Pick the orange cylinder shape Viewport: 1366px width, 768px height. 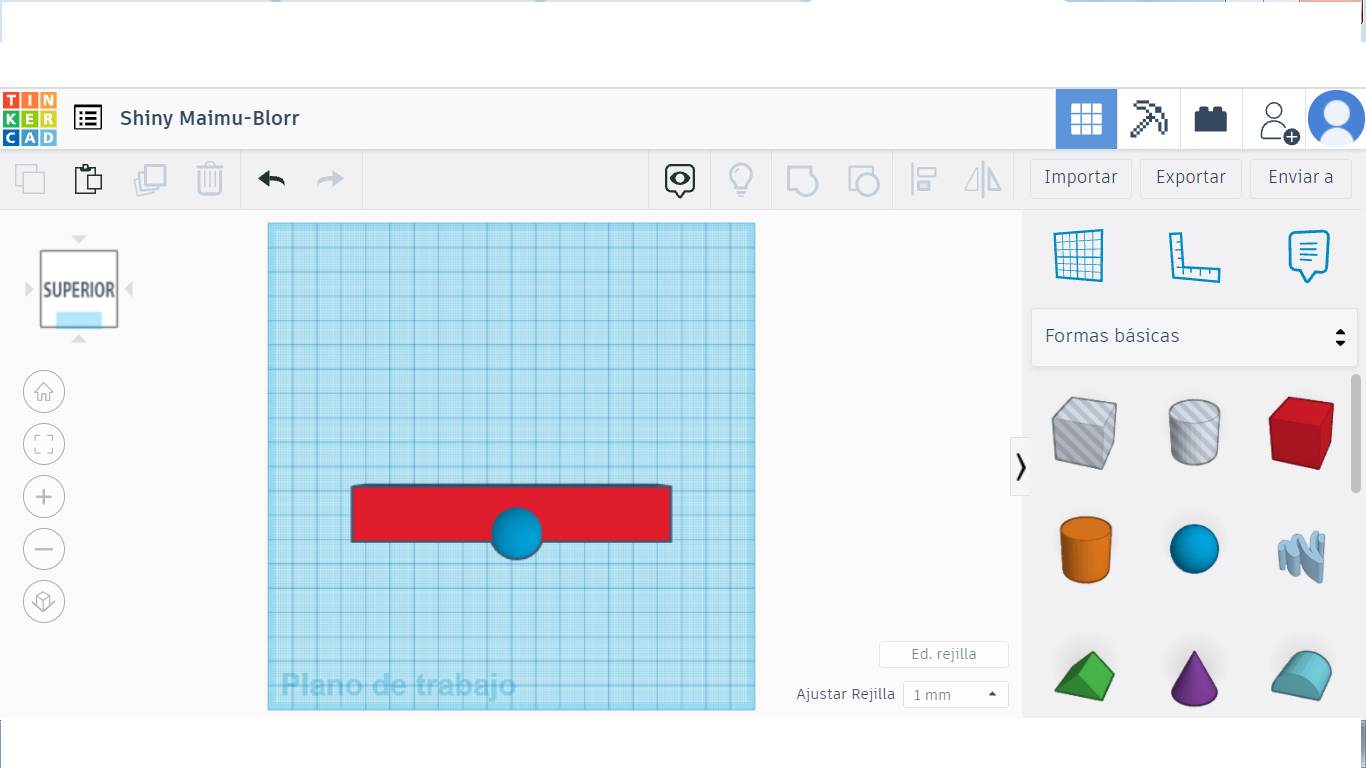[1085, 549]
